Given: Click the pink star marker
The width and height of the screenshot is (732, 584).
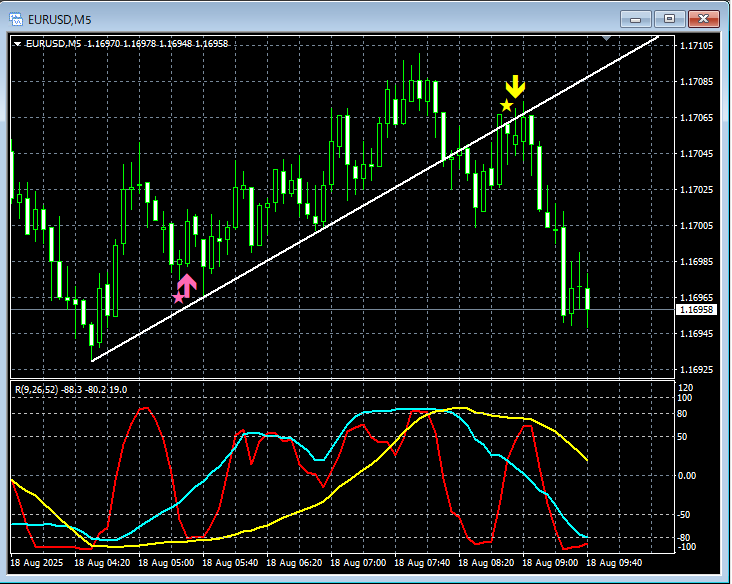Looking at the screenshot, I should 178,297.
